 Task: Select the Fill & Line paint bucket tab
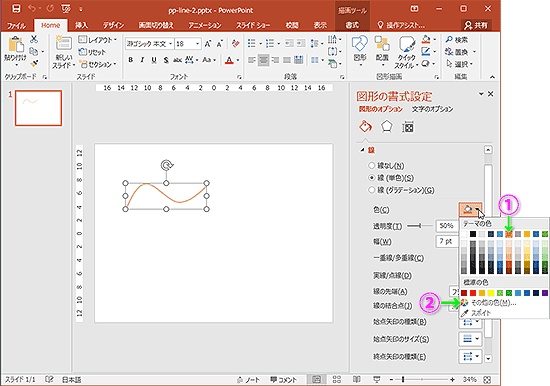[365, 127]
